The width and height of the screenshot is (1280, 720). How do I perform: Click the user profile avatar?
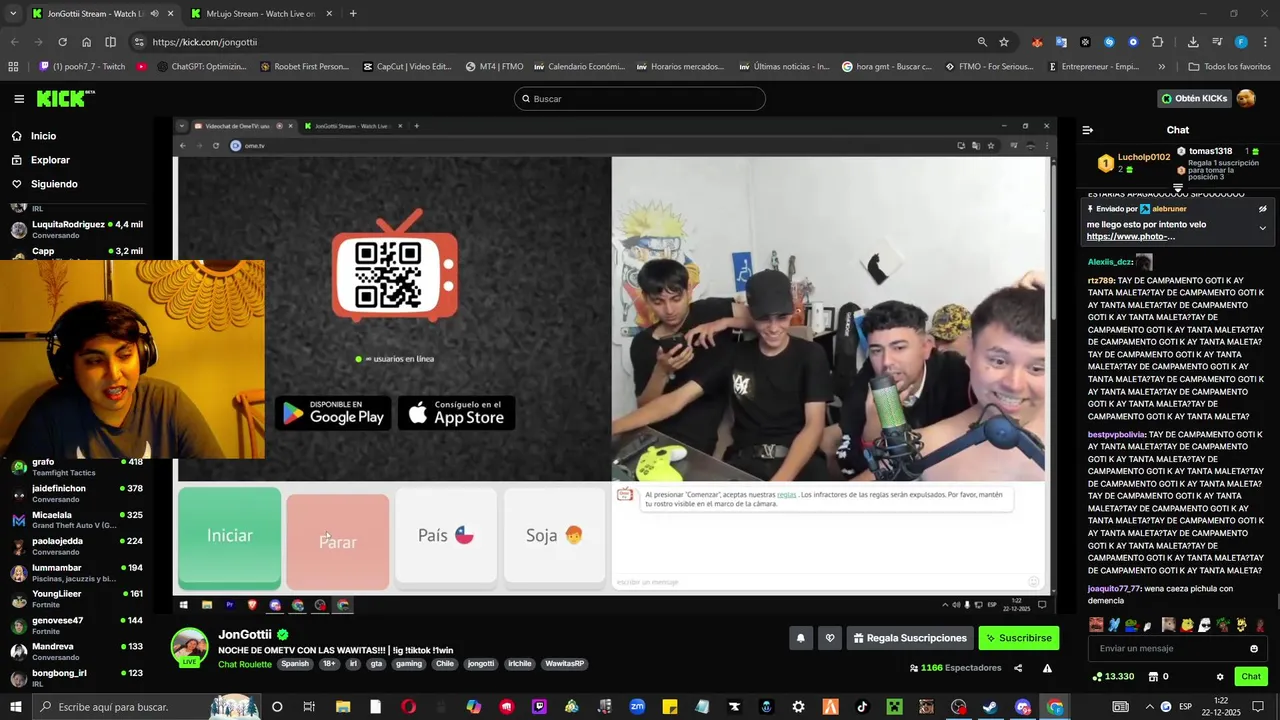click(1246, 98)
